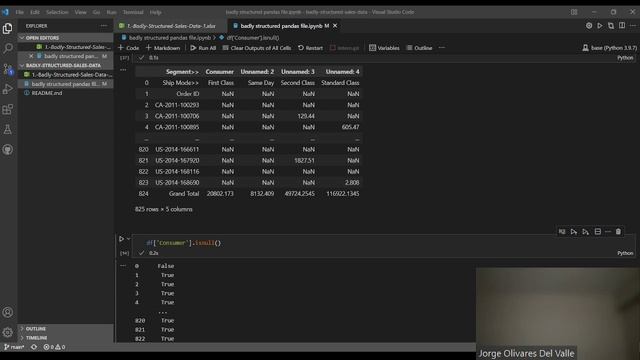
Task: Open notebook toolbar overflow ellipsis
Action: (x=442, y=48)
